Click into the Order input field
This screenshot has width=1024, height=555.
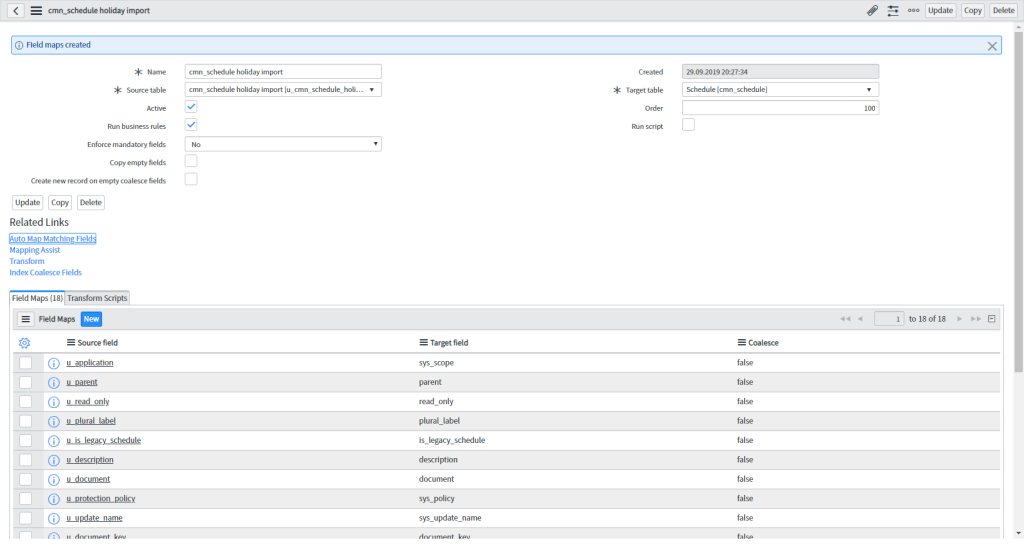780,108
